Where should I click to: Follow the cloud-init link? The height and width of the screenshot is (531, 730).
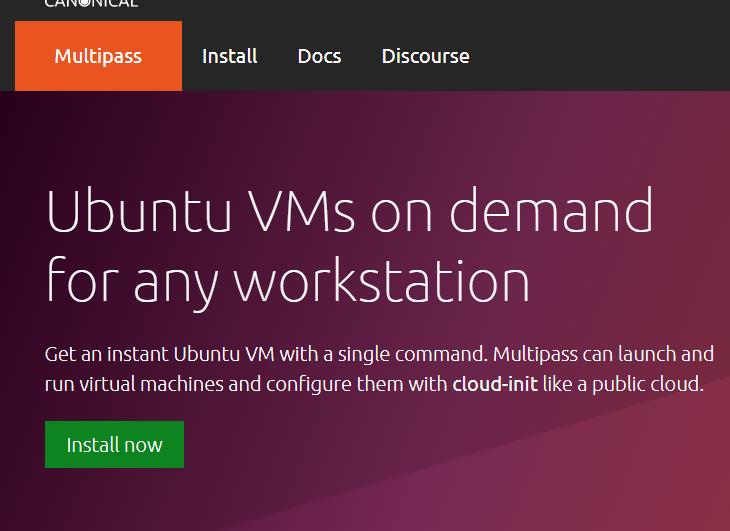tap(495, 384)
